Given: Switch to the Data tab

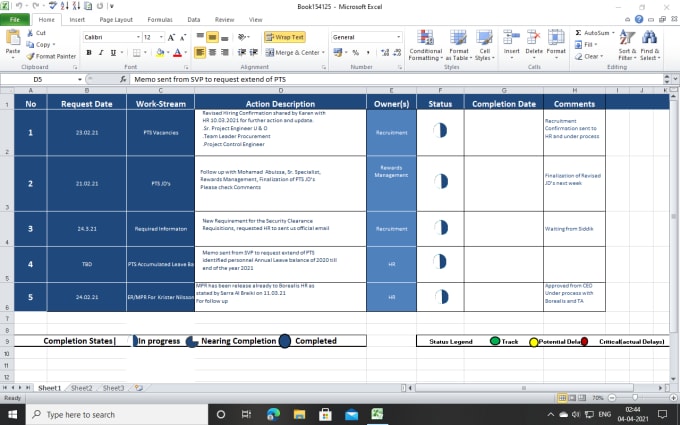Looking at the screenshot, I should coord(194,20).
